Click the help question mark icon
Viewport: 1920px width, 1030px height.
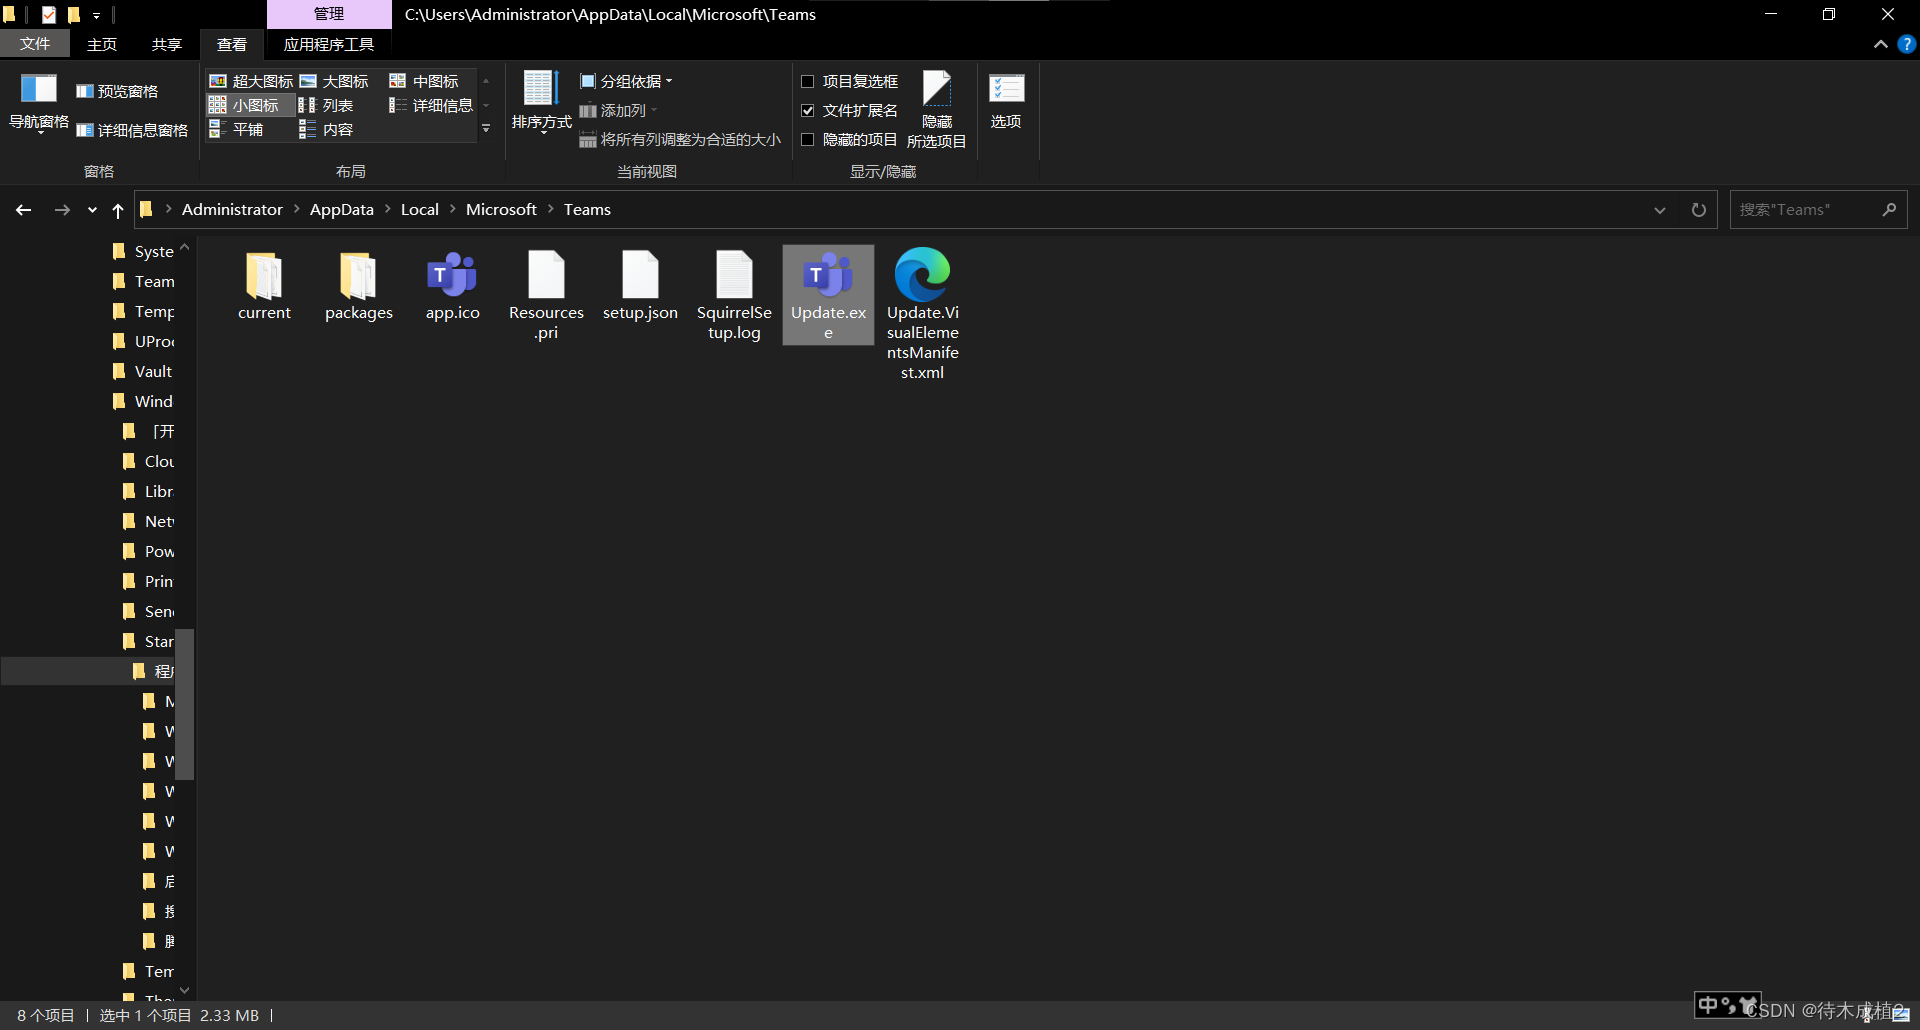pyautogui.click(x=1906, y=44)
